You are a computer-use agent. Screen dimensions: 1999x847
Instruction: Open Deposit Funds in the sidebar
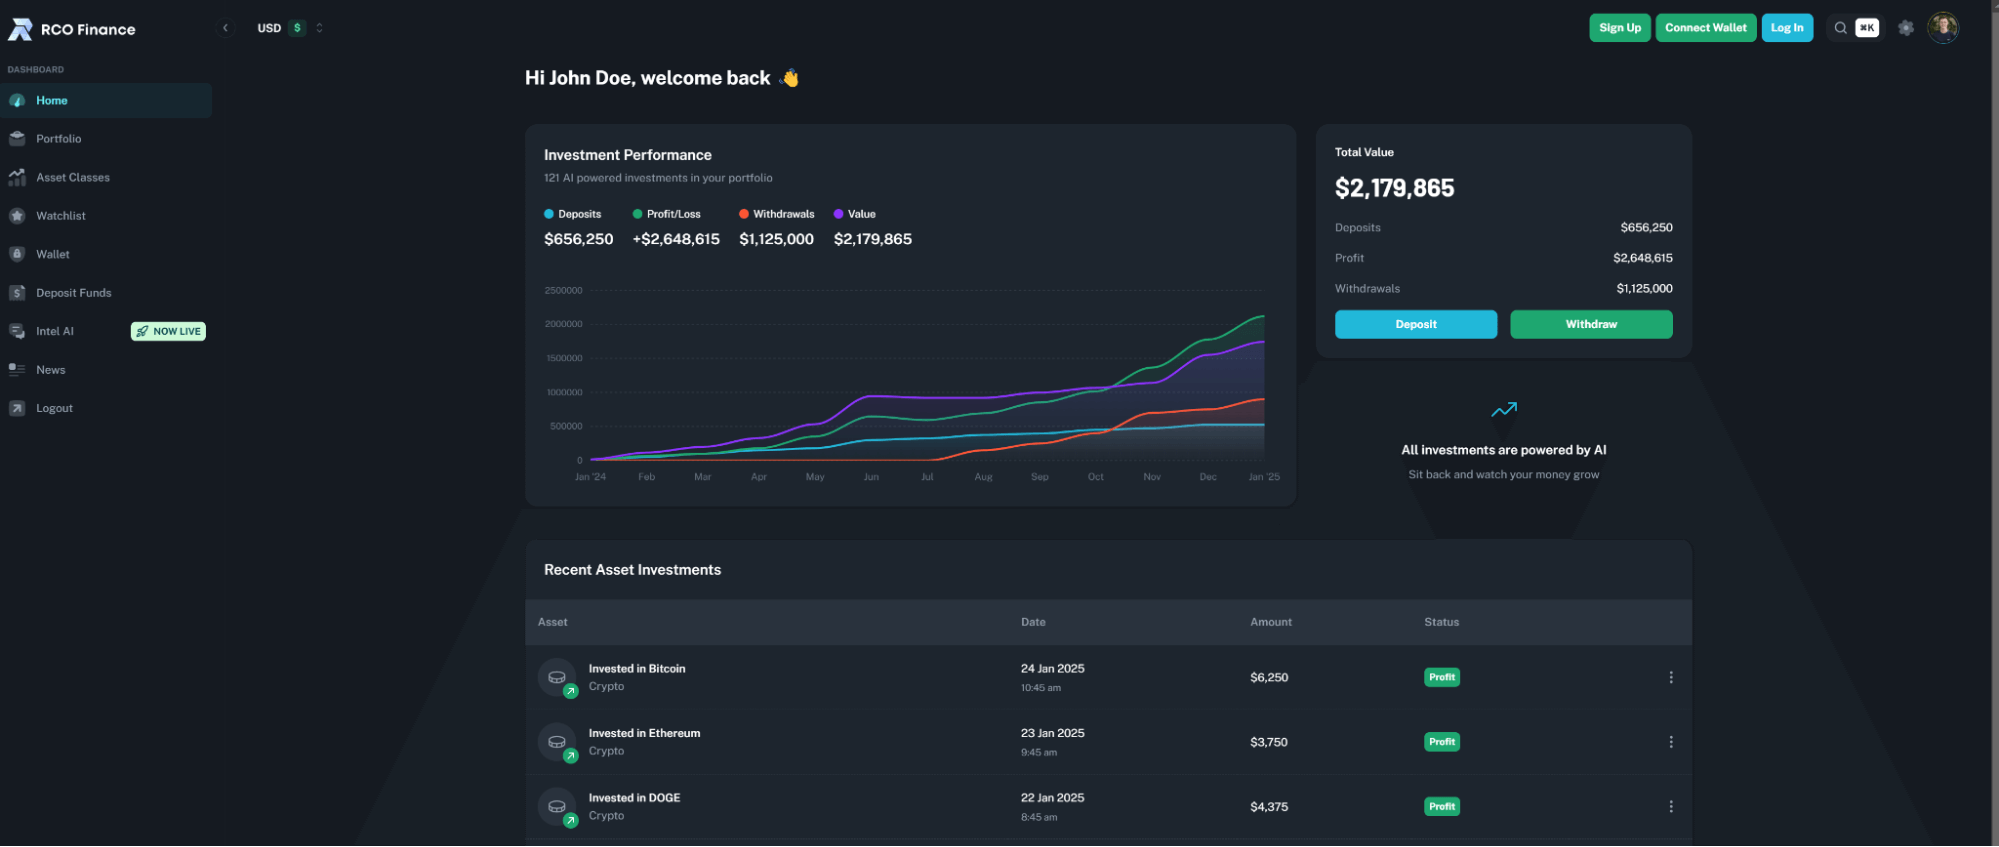[x=73, y=293]
